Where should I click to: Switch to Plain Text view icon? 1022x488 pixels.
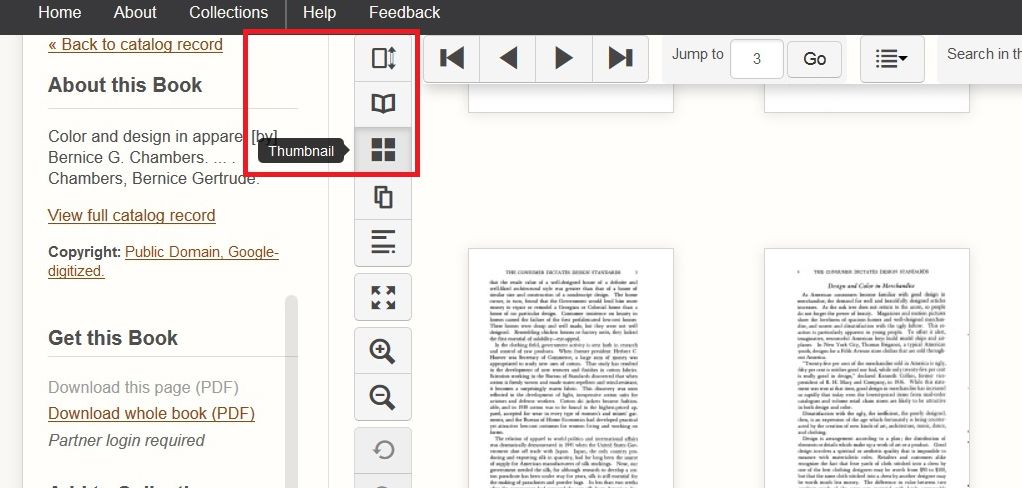[x=383, y=242]
